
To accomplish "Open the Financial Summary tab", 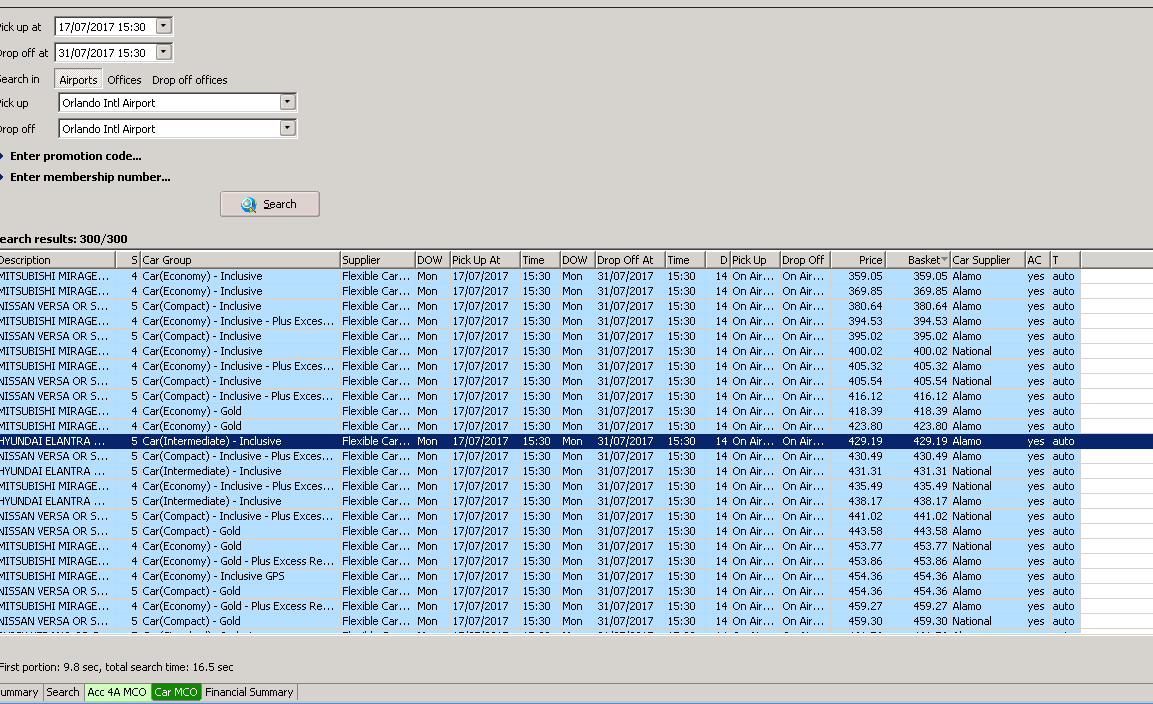I will tap(249, 692).
